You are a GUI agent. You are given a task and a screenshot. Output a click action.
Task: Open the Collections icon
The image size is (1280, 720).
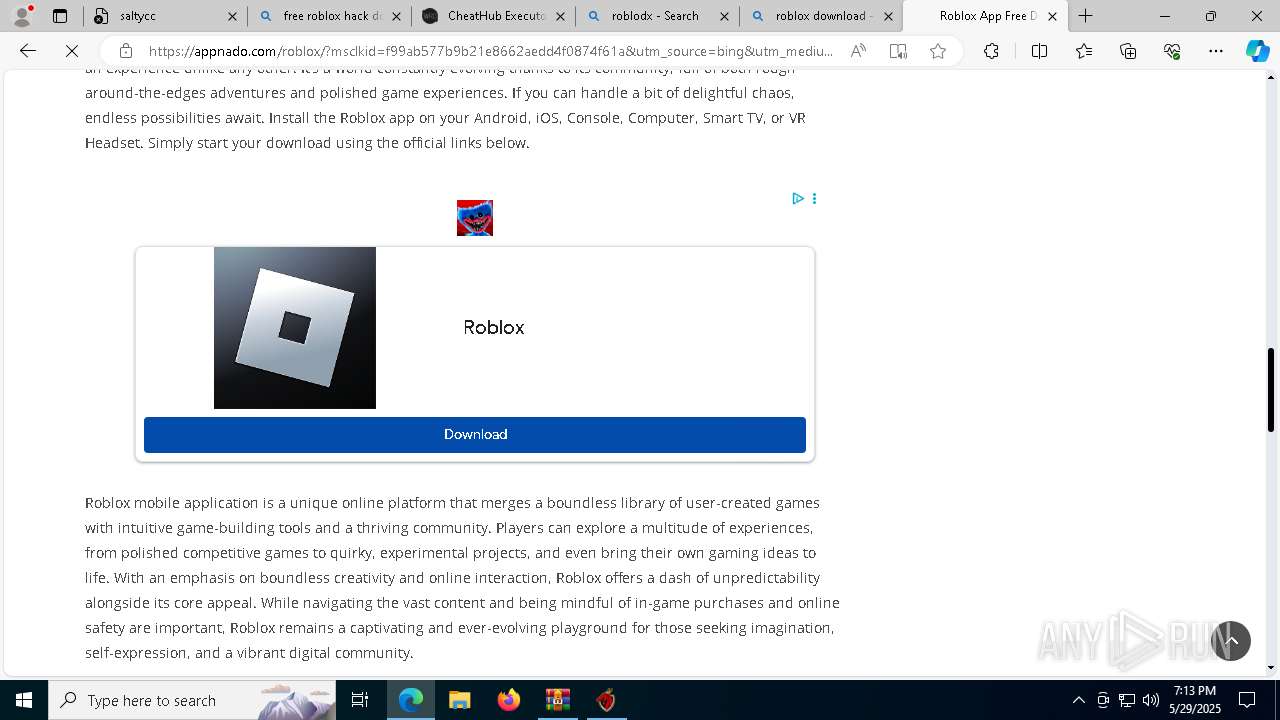pos(1128,51)
